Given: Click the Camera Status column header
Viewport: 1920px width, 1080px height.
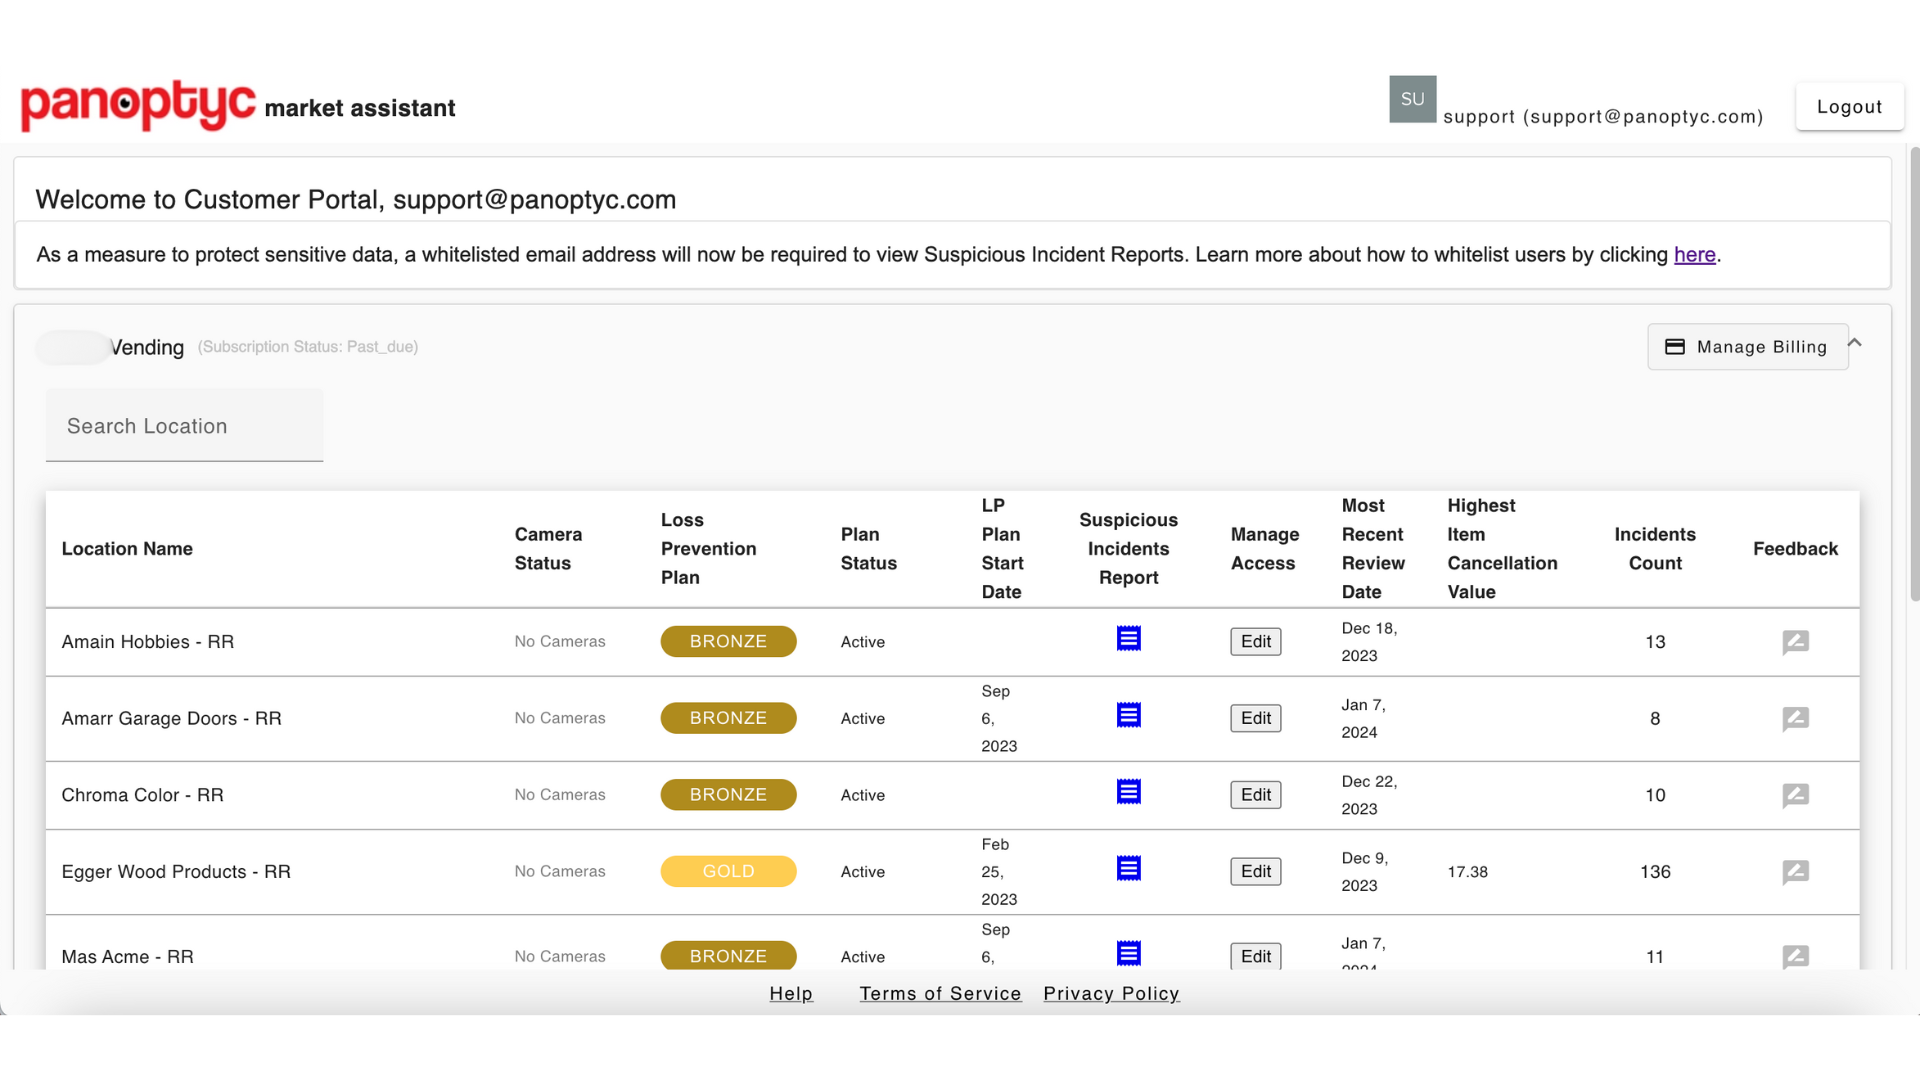Looking at the screenshot, I should pos(548,549).
